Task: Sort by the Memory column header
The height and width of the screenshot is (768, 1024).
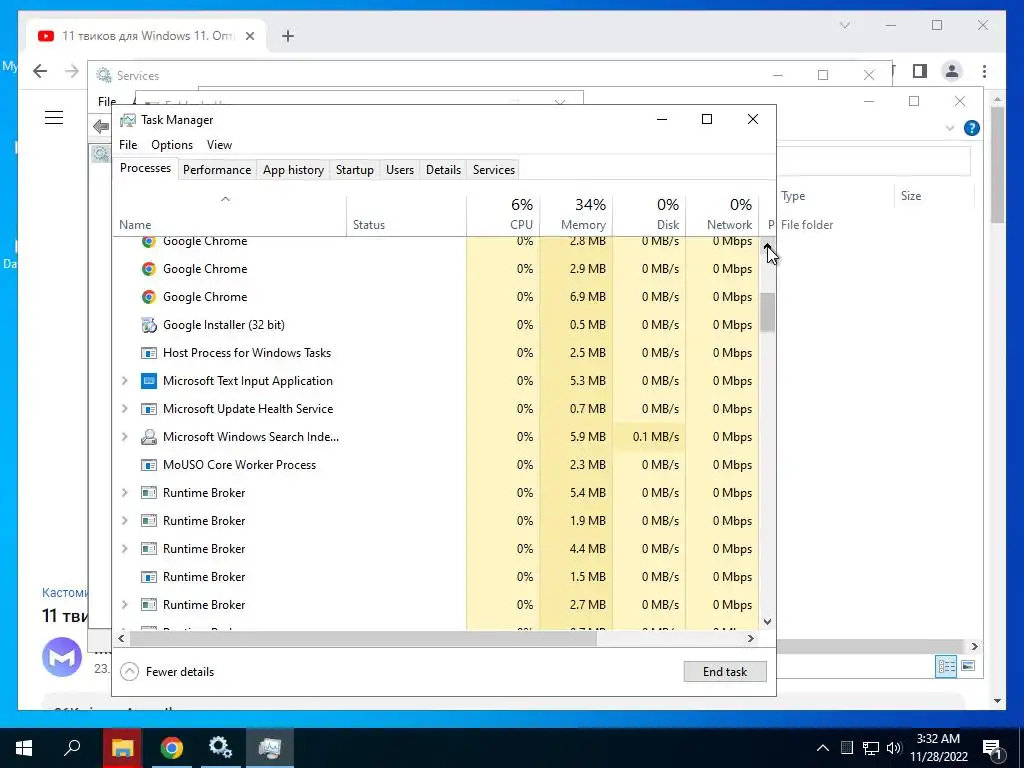Action: pyautogui.click(x=576, y=216)
